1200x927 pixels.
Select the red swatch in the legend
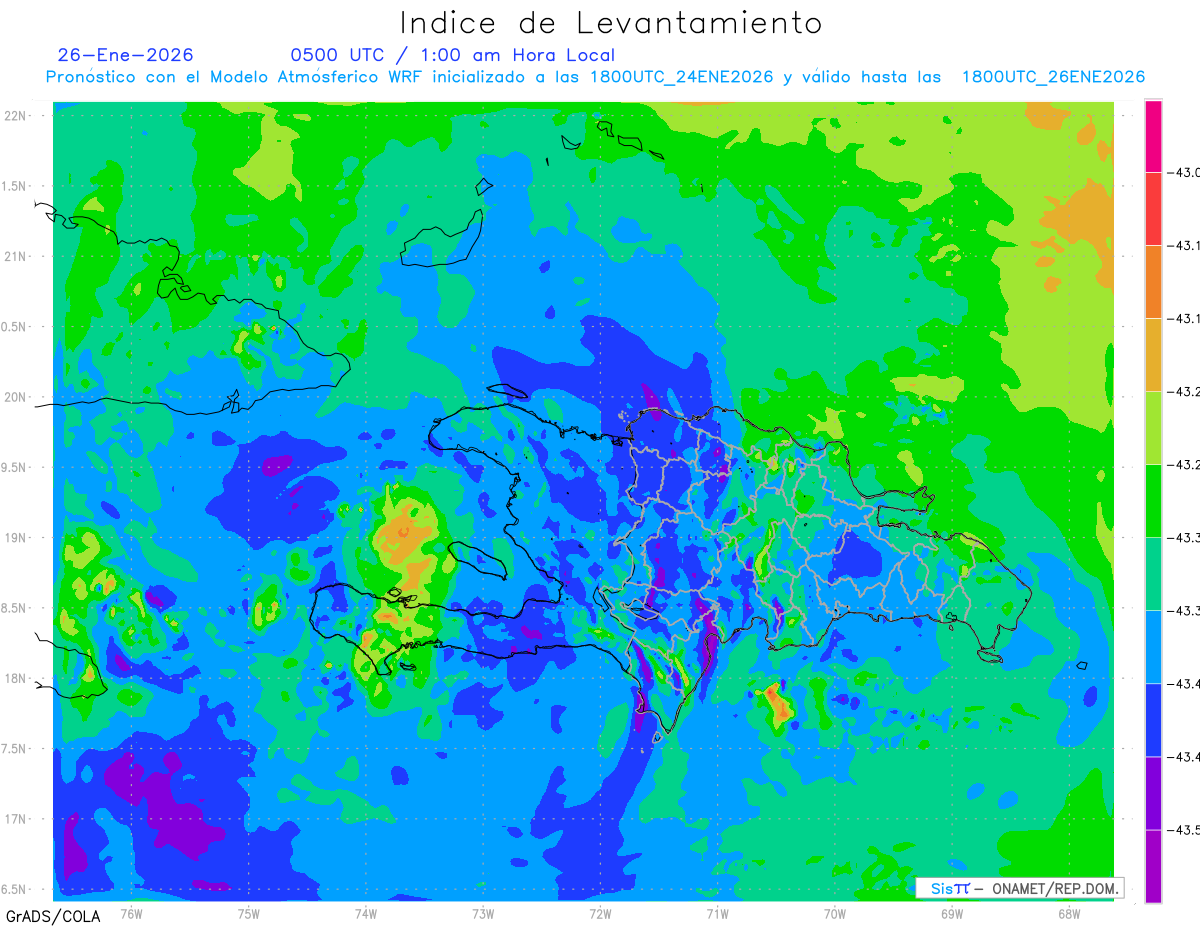[1153, 209]
